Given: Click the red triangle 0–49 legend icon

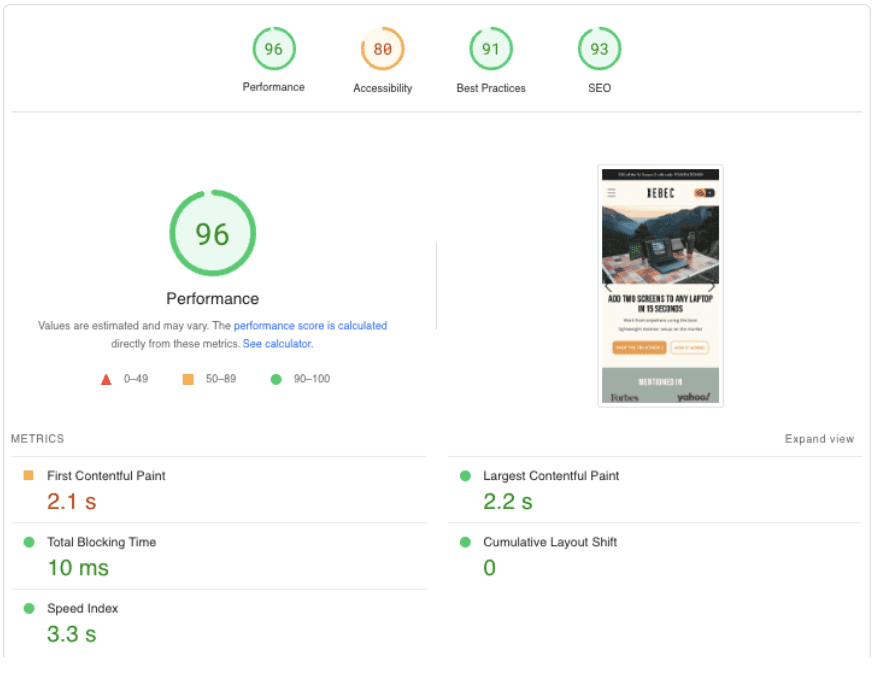Looking at the screenshot, I should [106, 380].
